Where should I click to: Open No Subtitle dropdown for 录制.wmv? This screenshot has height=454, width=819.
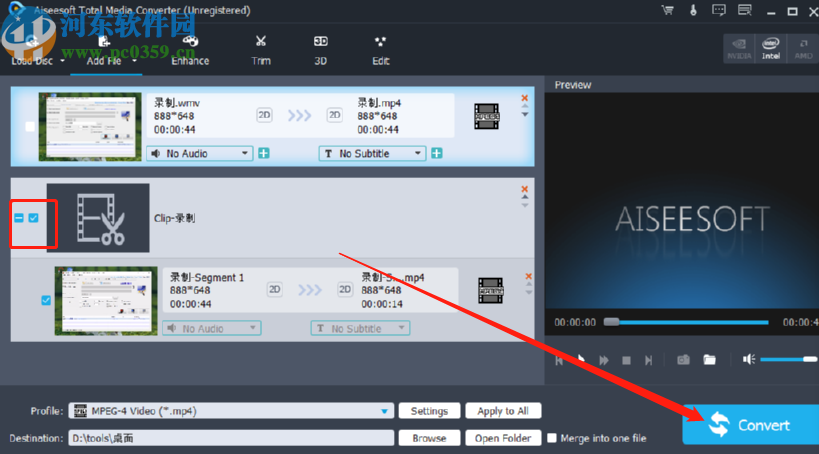point(372,153)
